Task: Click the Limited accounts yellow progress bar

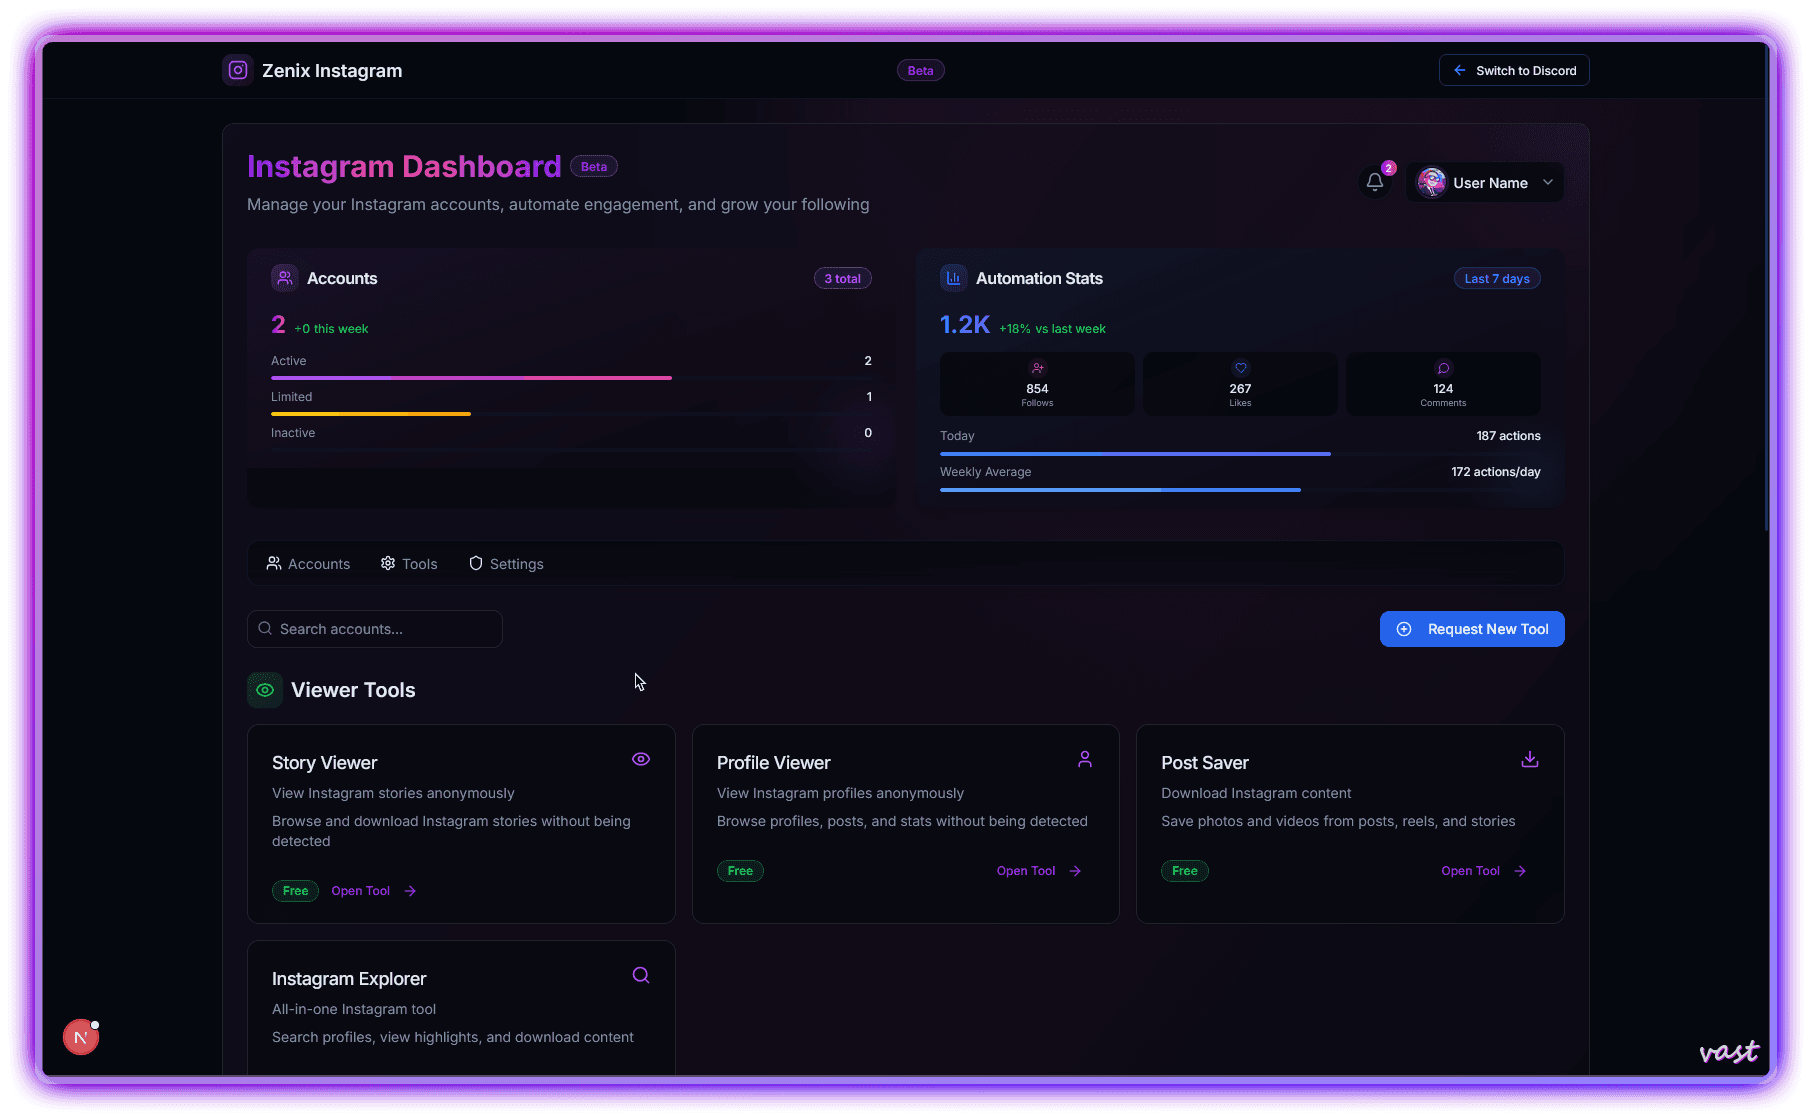Action: [x=371, y=414]
